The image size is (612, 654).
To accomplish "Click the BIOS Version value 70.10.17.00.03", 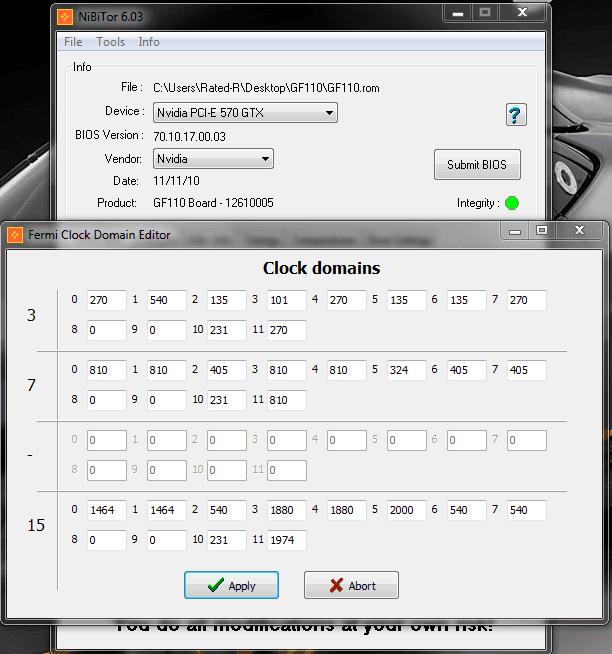I will 189,137.
